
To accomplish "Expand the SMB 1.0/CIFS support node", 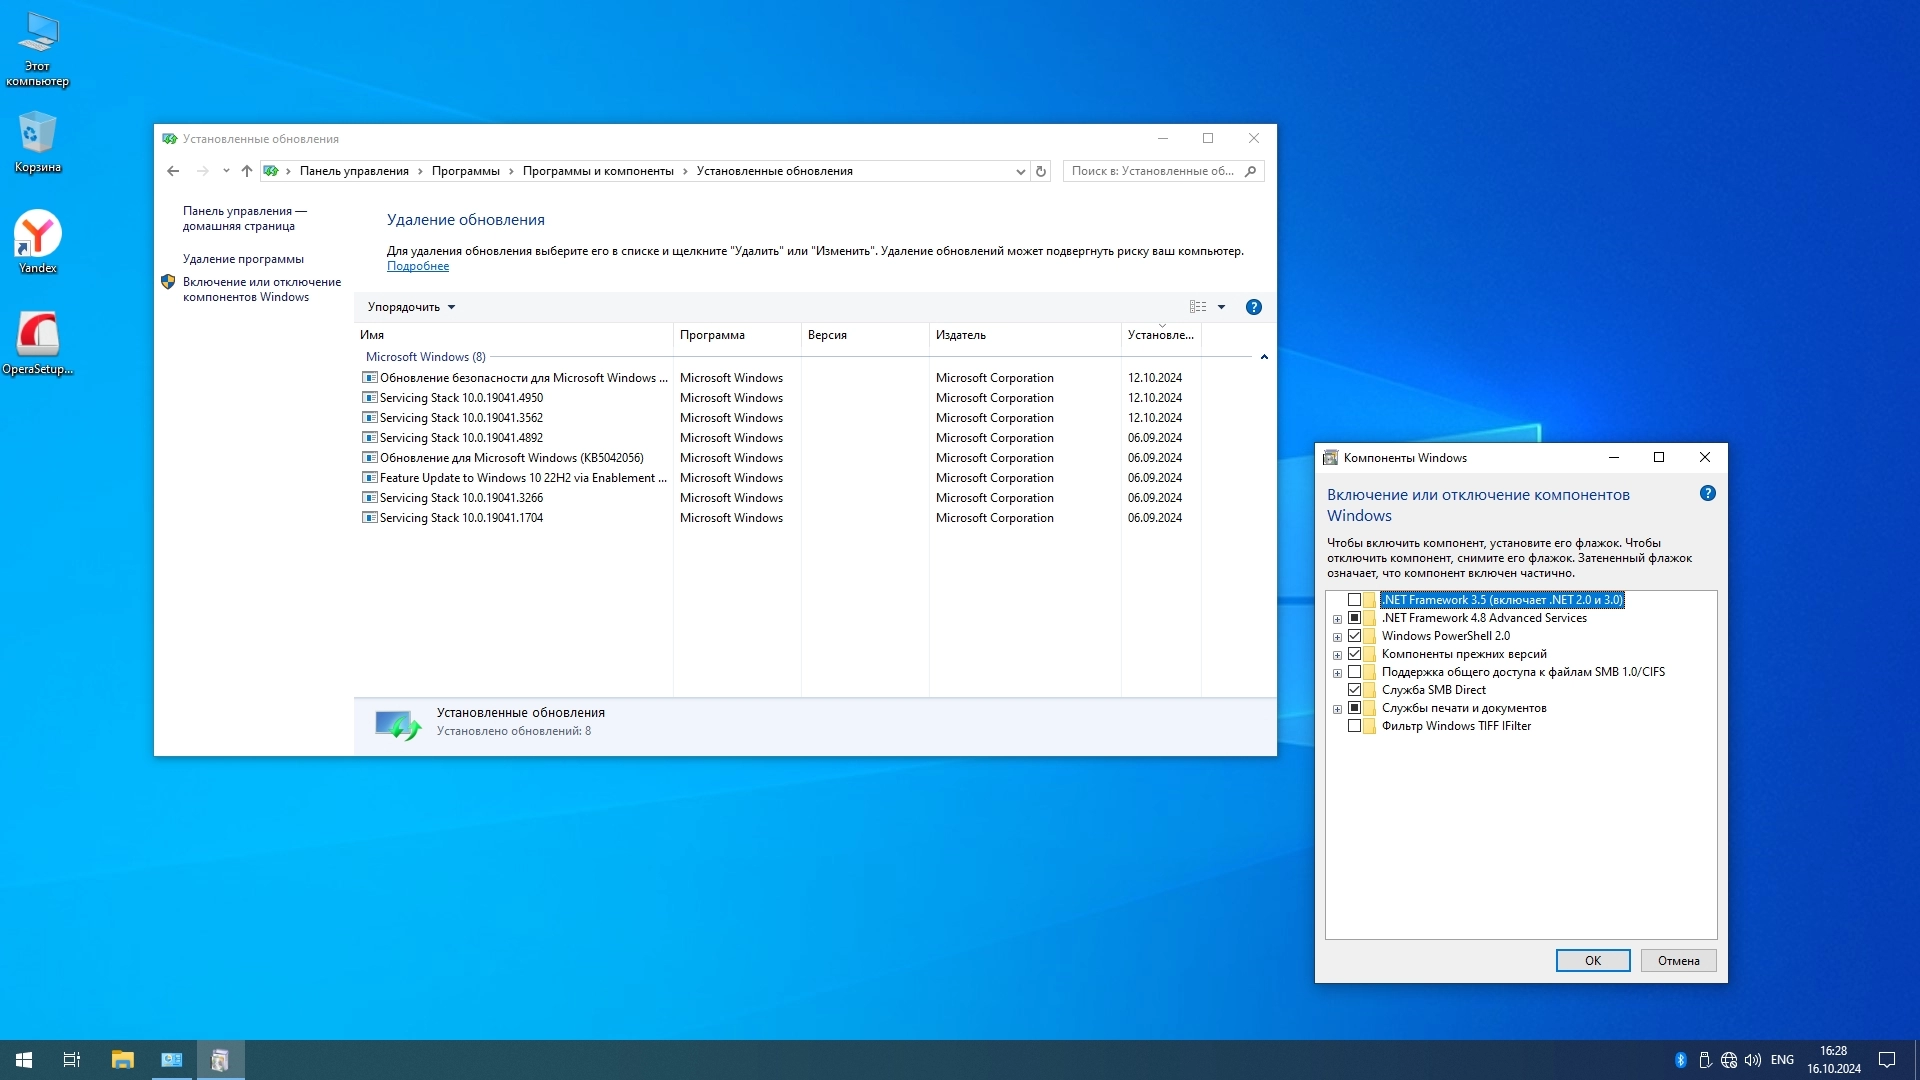I will point(1337,673).
